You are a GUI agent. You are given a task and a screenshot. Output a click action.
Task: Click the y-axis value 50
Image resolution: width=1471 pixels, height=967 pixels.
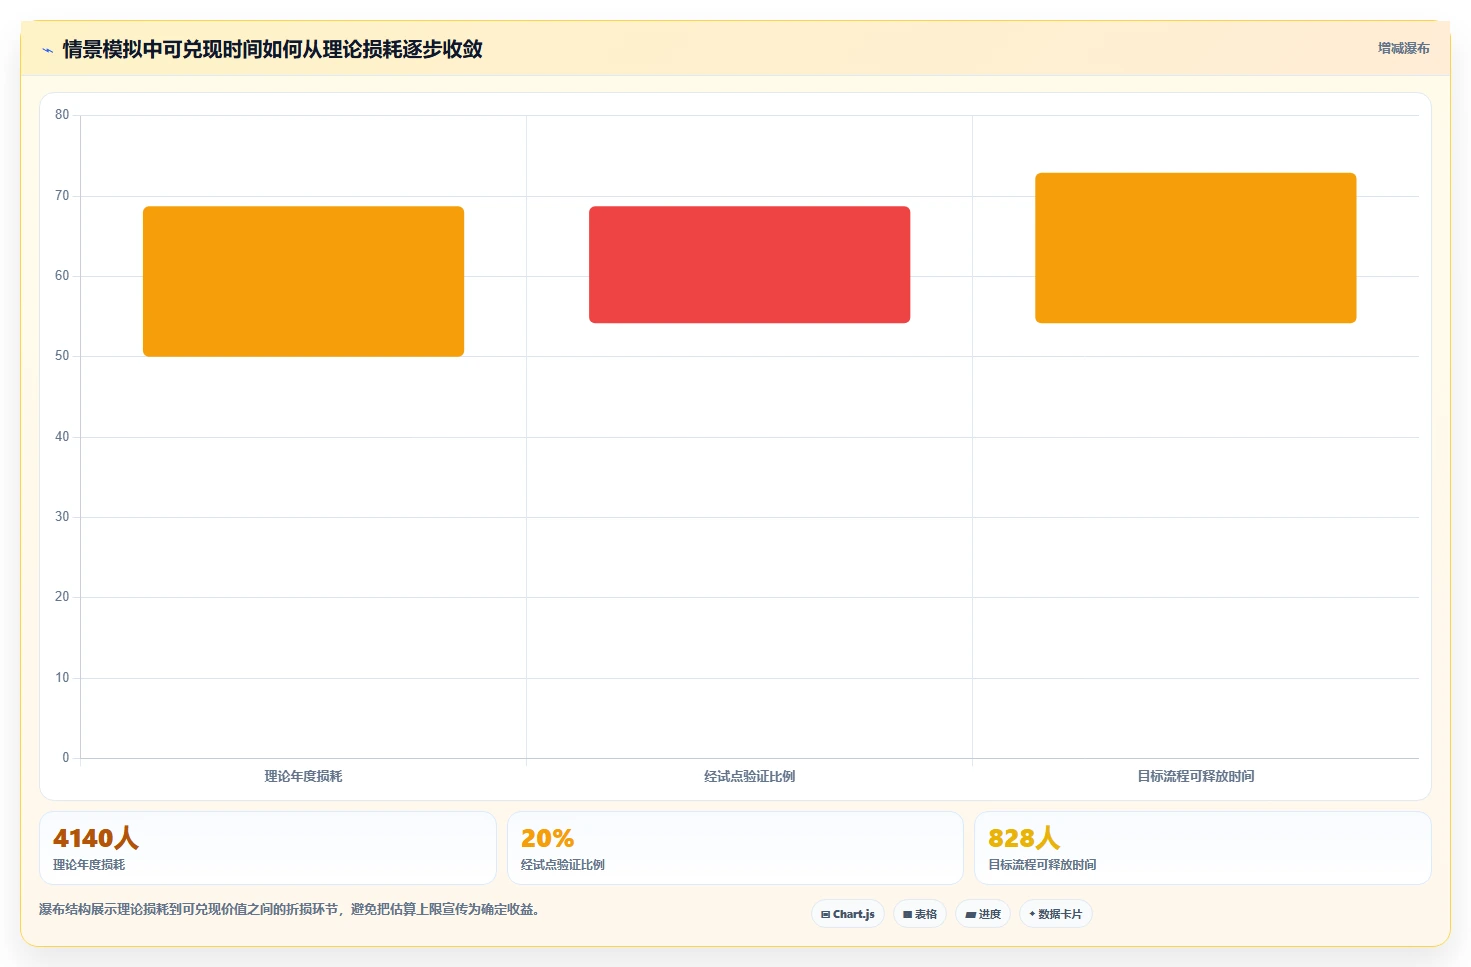[62, 356]
